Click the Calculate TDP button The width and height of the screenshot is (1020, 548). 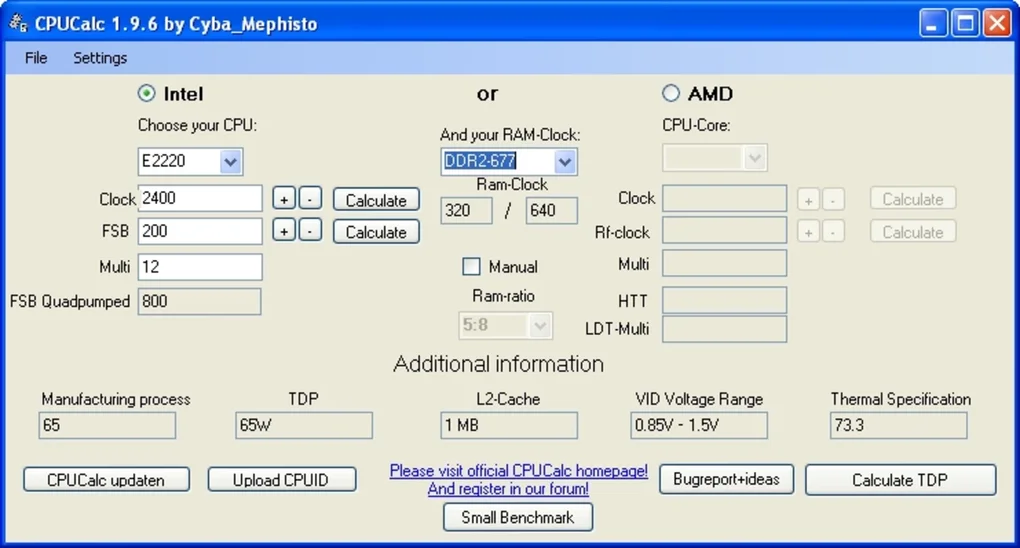(900, 480)
